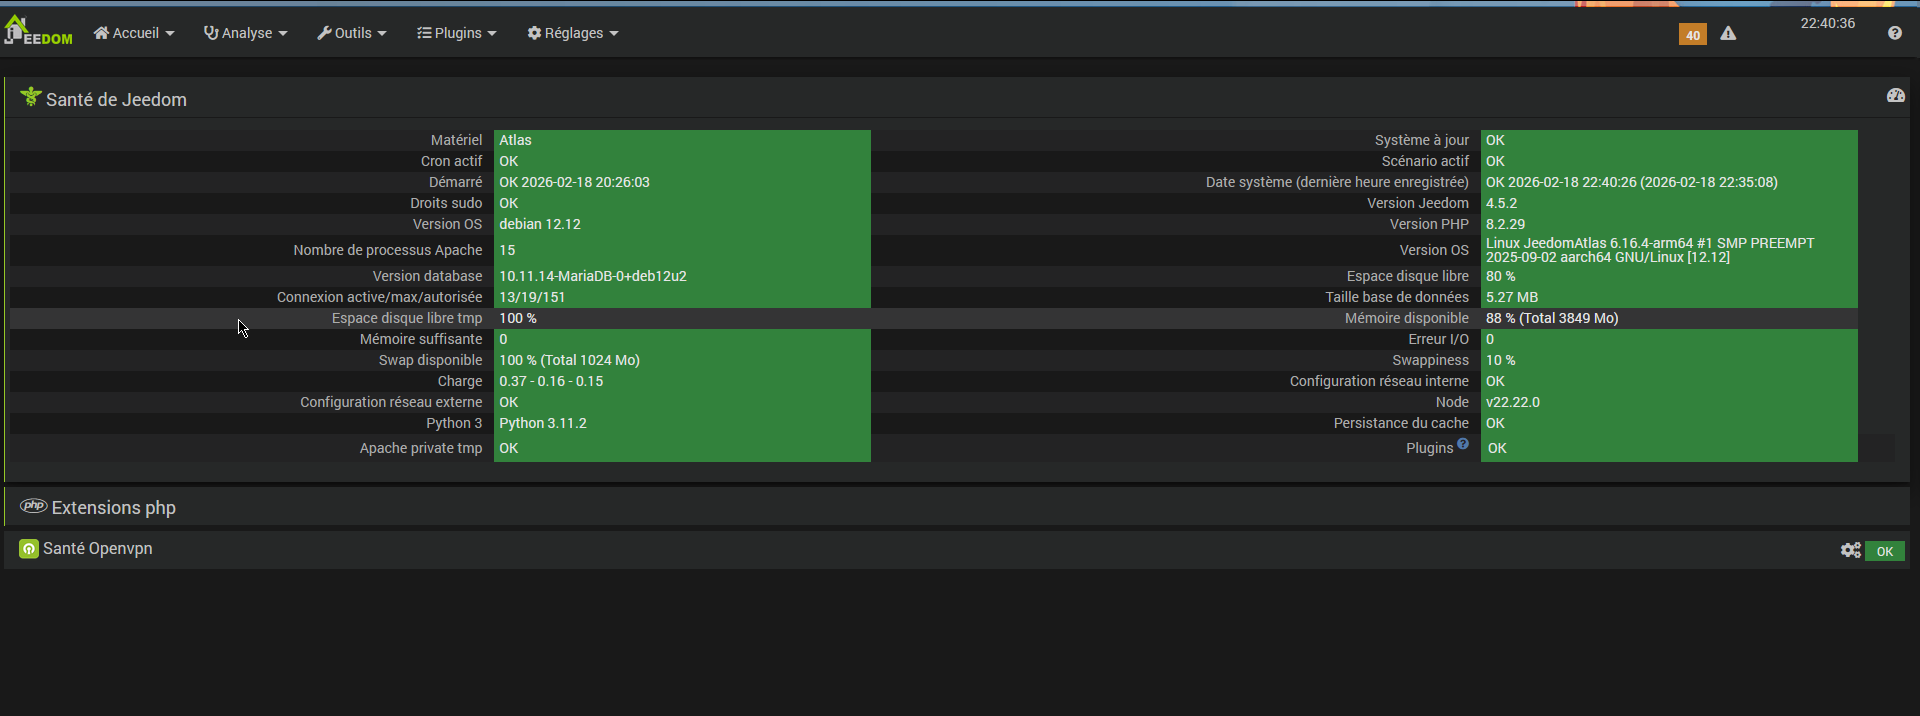The image size is (1920, 716).
Task: Click the Espace disque libre tmp label
Action: point(407,318)
